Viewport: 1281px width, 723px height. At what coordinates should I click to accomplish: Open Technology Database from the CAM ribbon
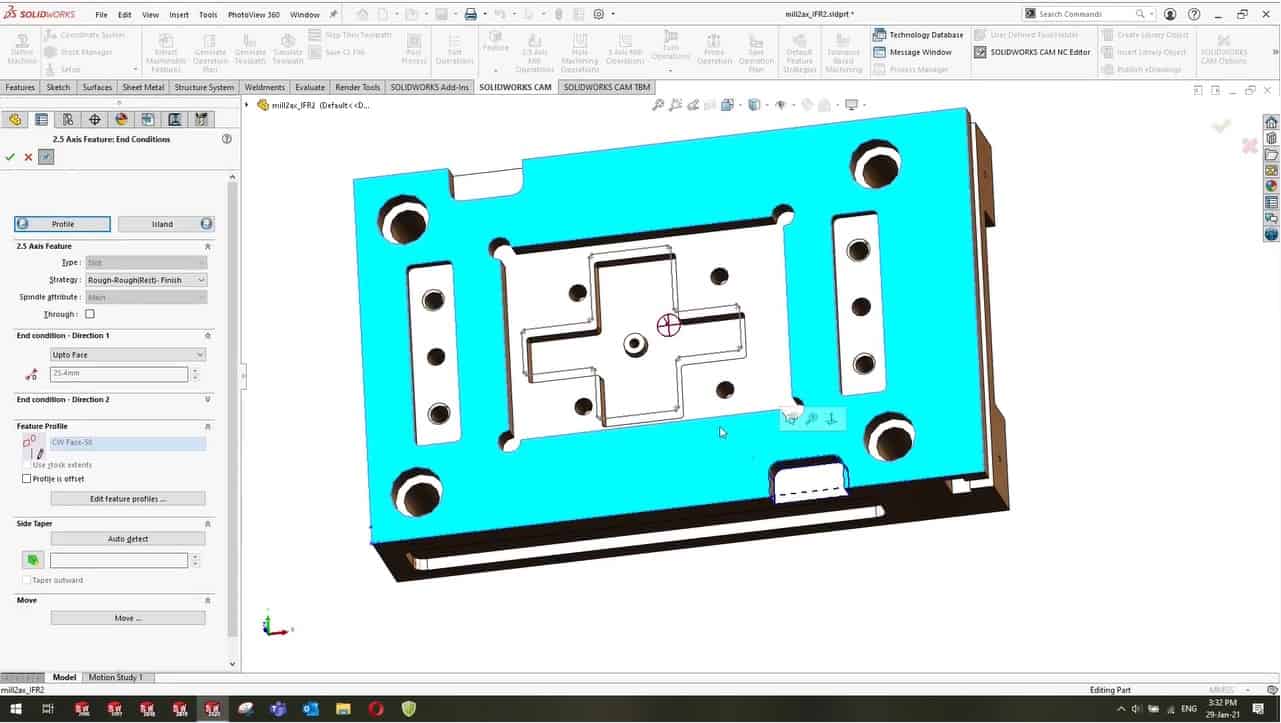(x=918, y=35)
